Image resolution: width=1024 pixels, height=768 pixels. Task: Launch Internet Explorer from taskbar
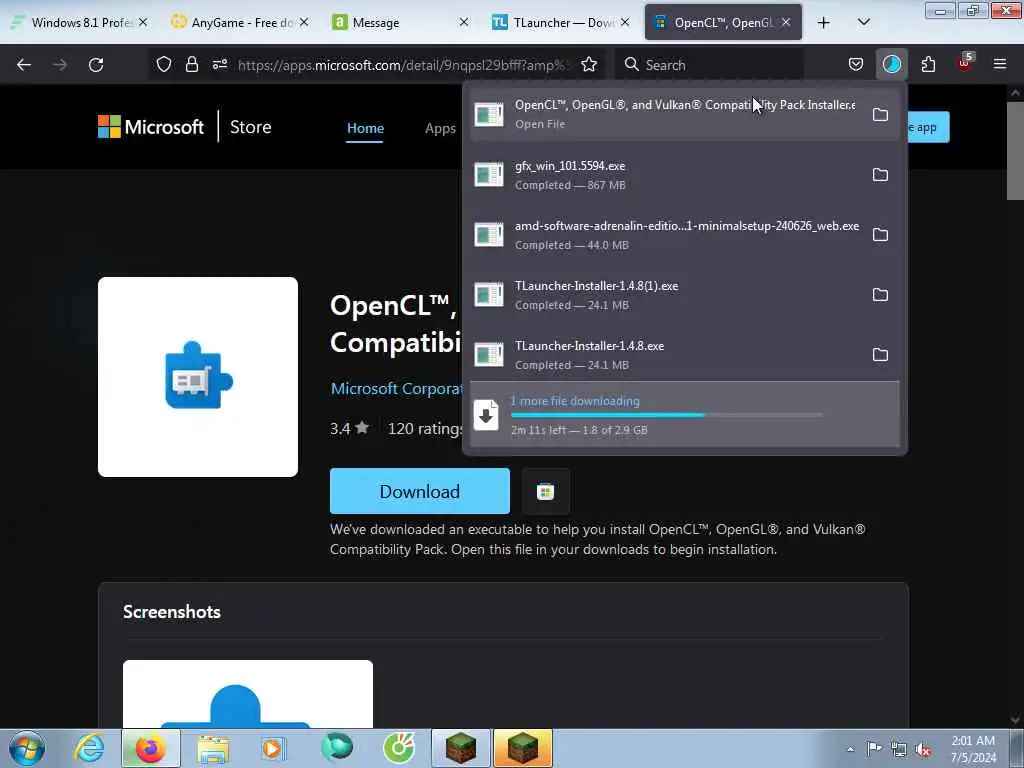coord(89,748)
